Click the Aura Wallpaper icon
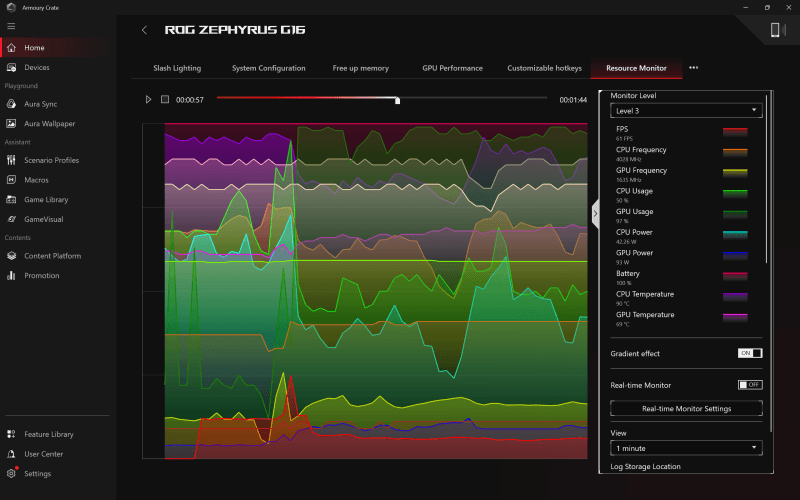Viewport: 800px width, 500px height. 11,123
